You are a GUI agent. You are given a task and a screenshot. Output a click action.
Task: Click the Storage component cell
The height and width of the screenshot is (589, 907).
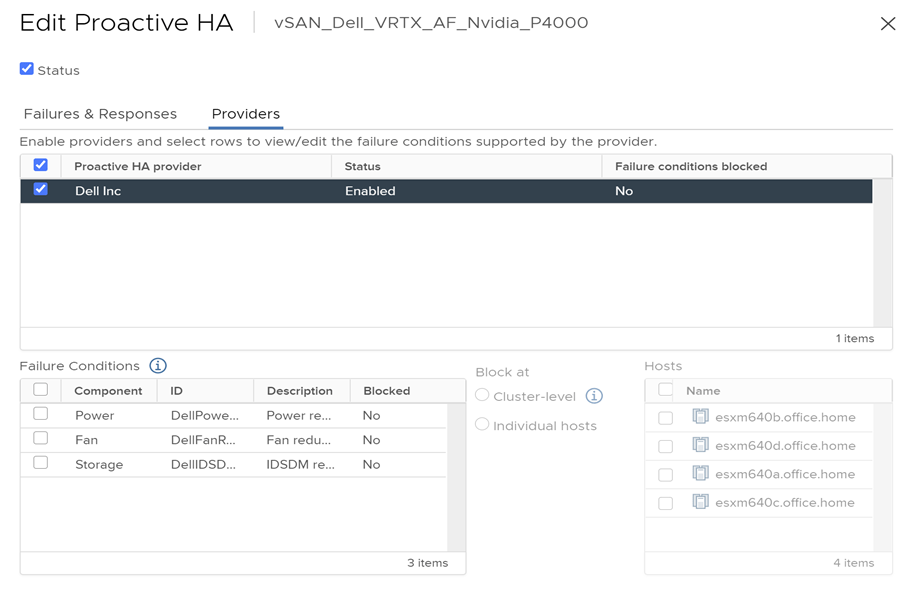[x=99, y=465]
